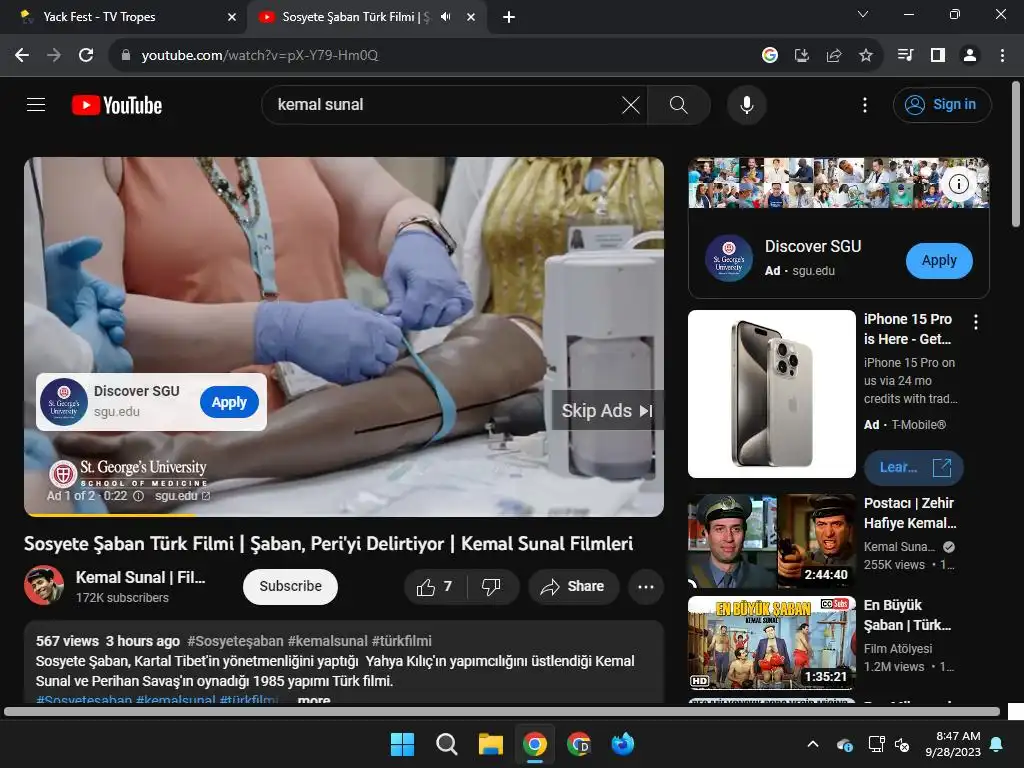
Task: Click the Learn more T-Mobile ad button
Action: pos(913,468)
